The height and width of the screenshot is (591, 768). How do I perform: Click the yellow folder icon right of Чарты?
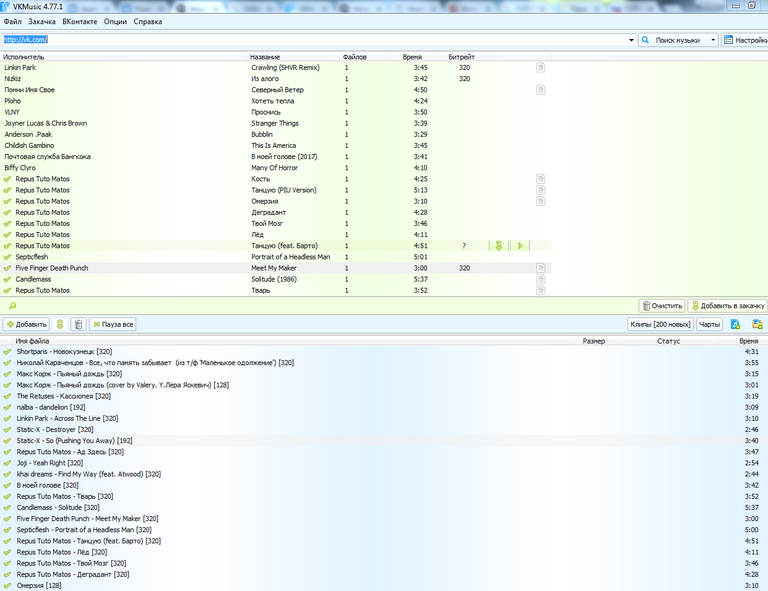click(757, 324)
